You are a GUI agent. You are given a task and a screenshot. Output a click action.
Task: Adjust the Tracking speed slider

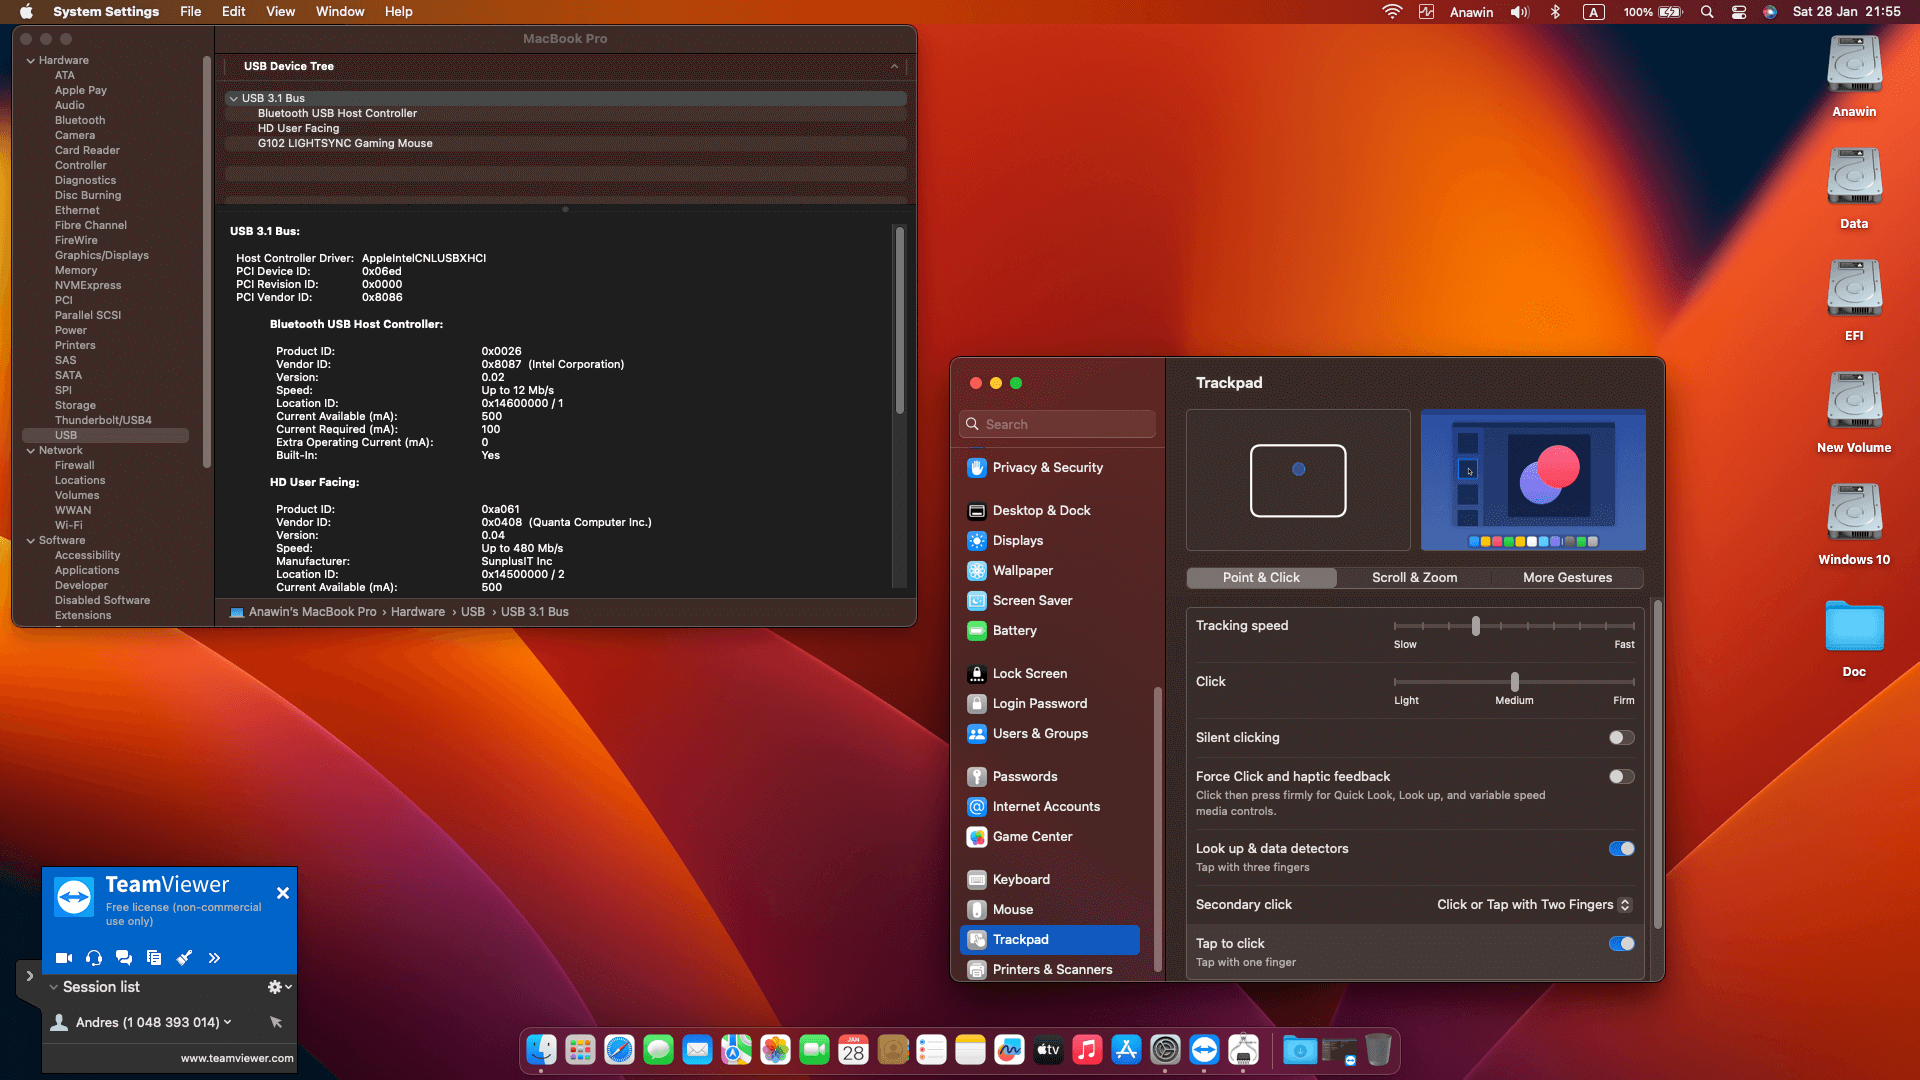[x=1476, y=625]
